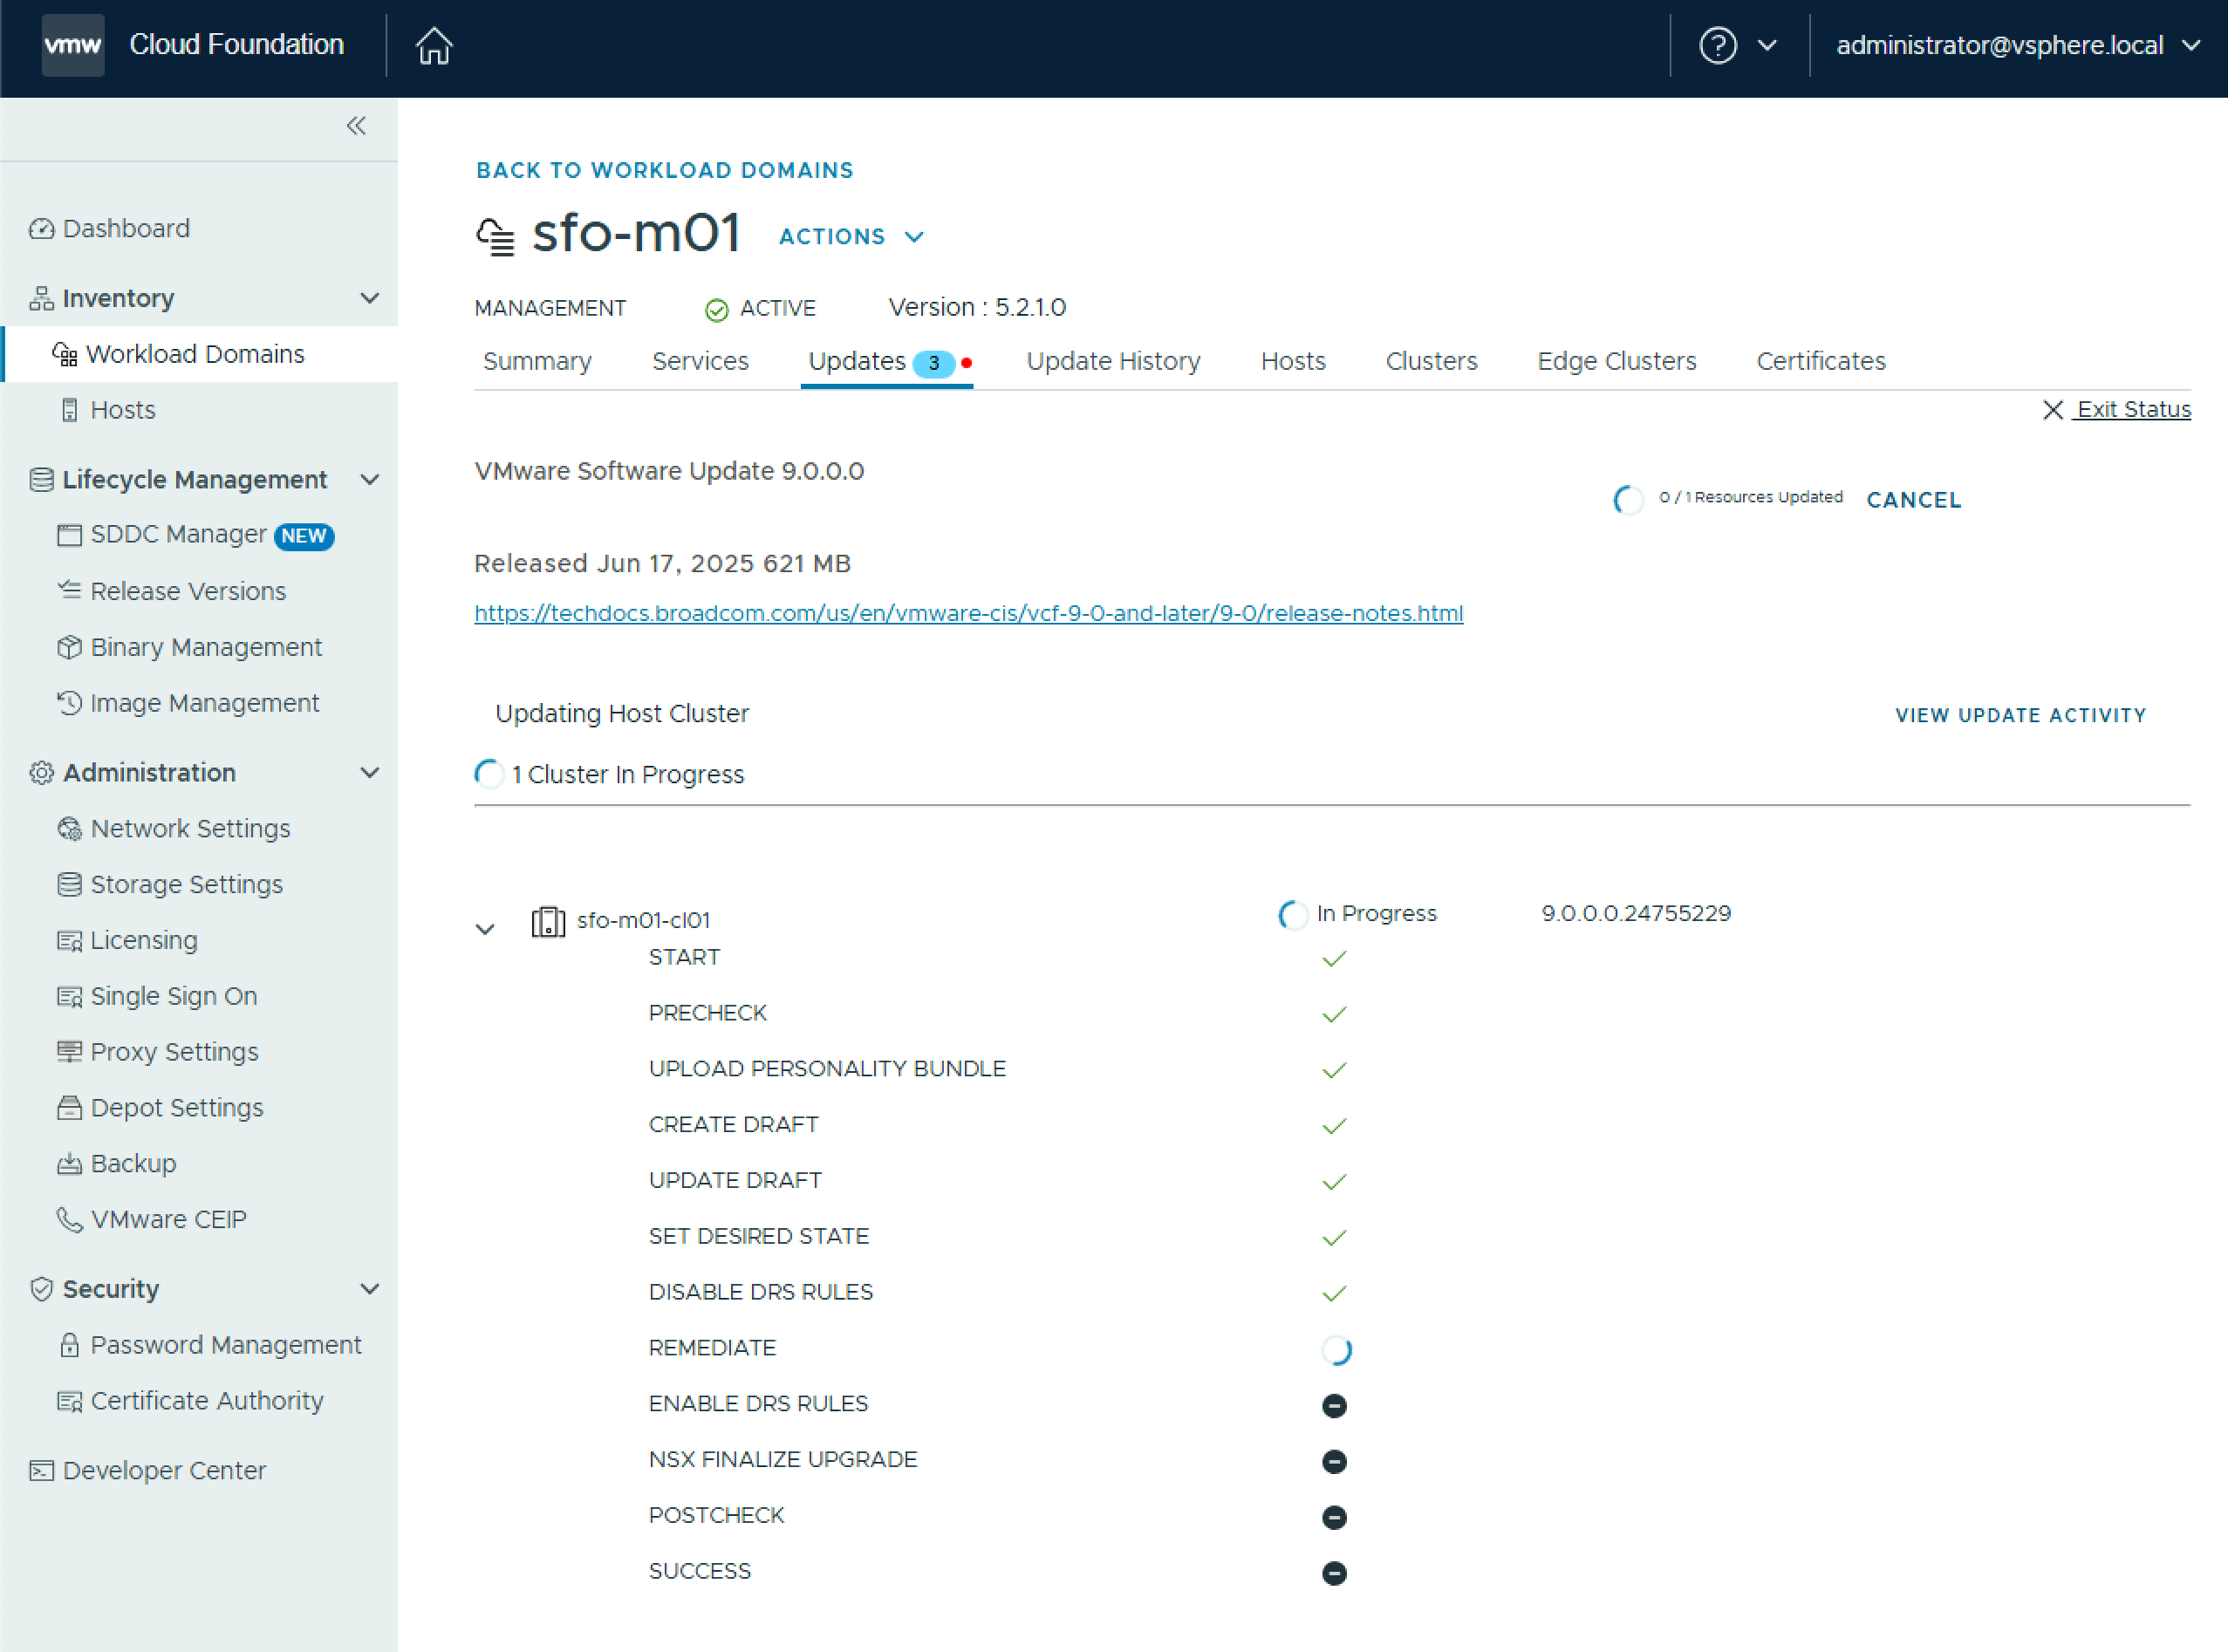Collapse the sidebar with double-chevron icon
The image size is (2228, 1652).
tap(356, 126)
